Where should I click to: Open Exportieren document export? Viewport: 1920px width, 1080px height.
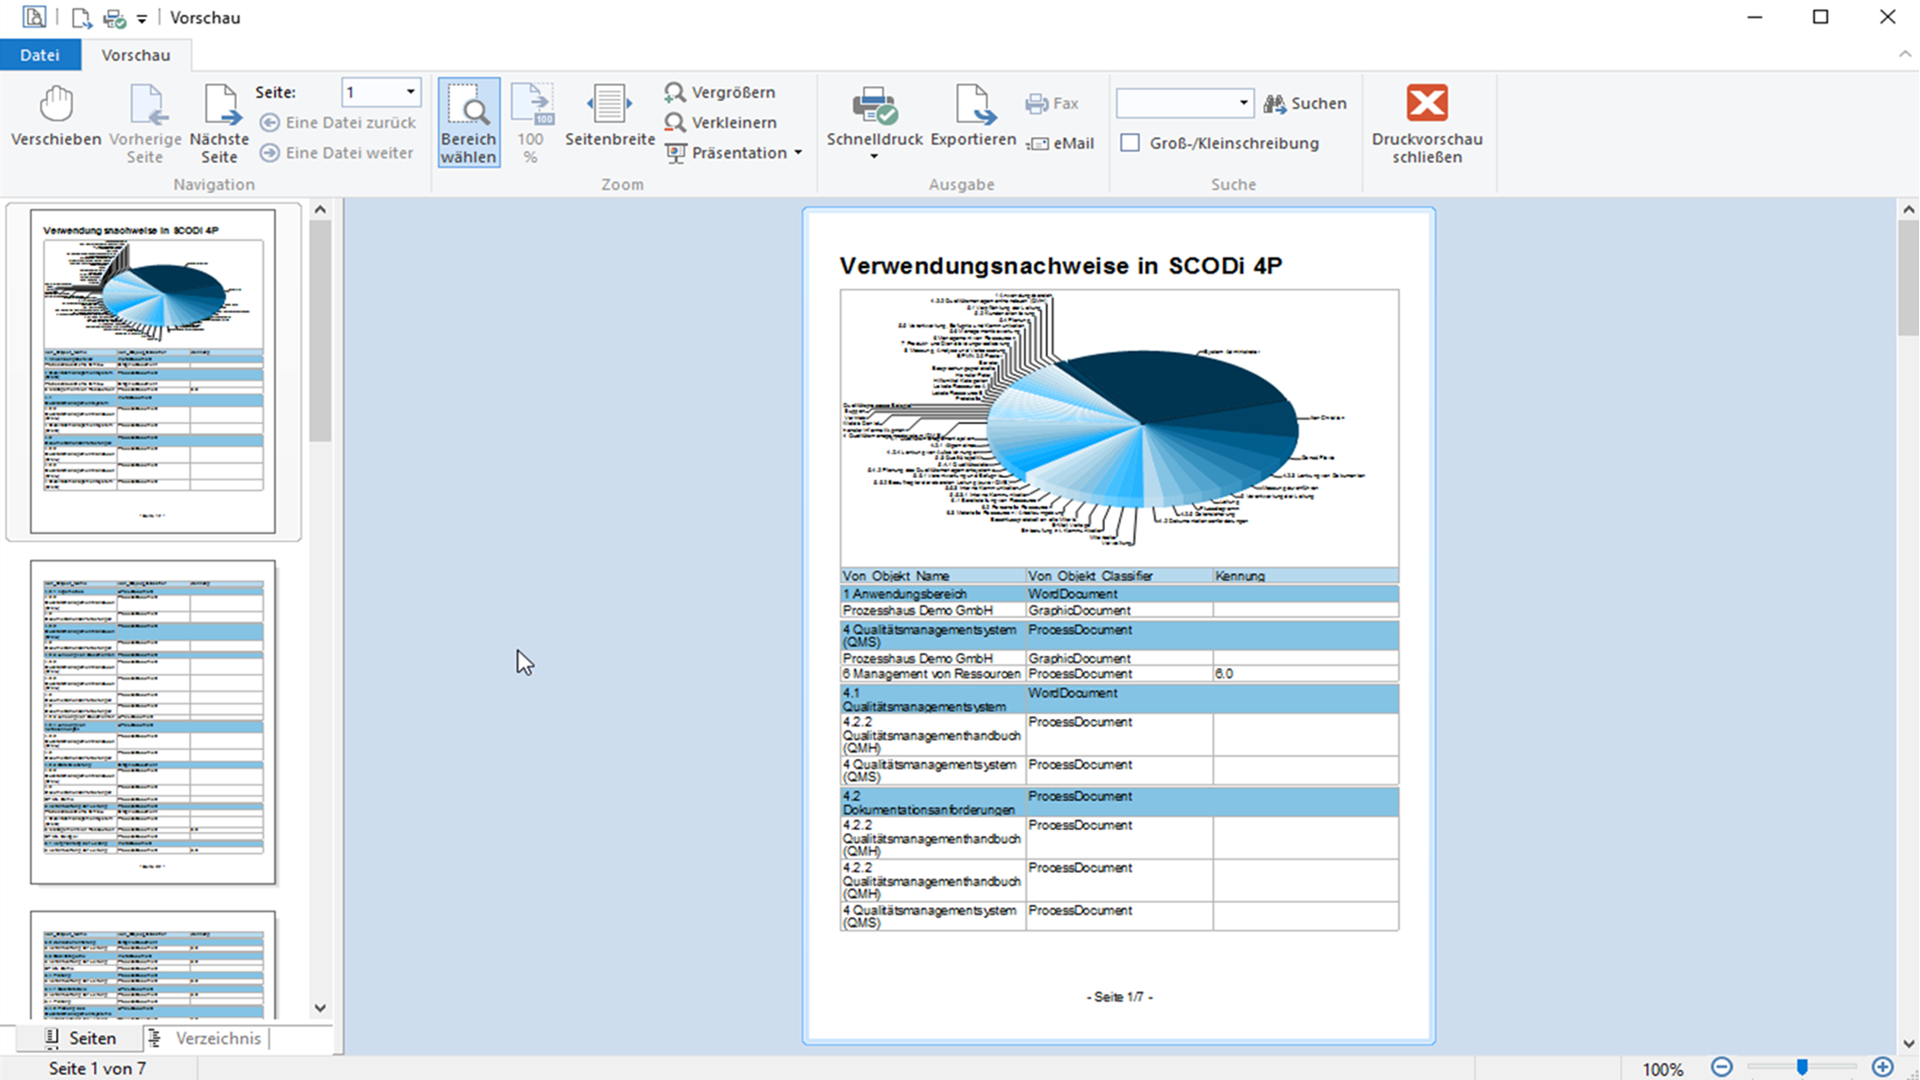(x=973, y=118)
